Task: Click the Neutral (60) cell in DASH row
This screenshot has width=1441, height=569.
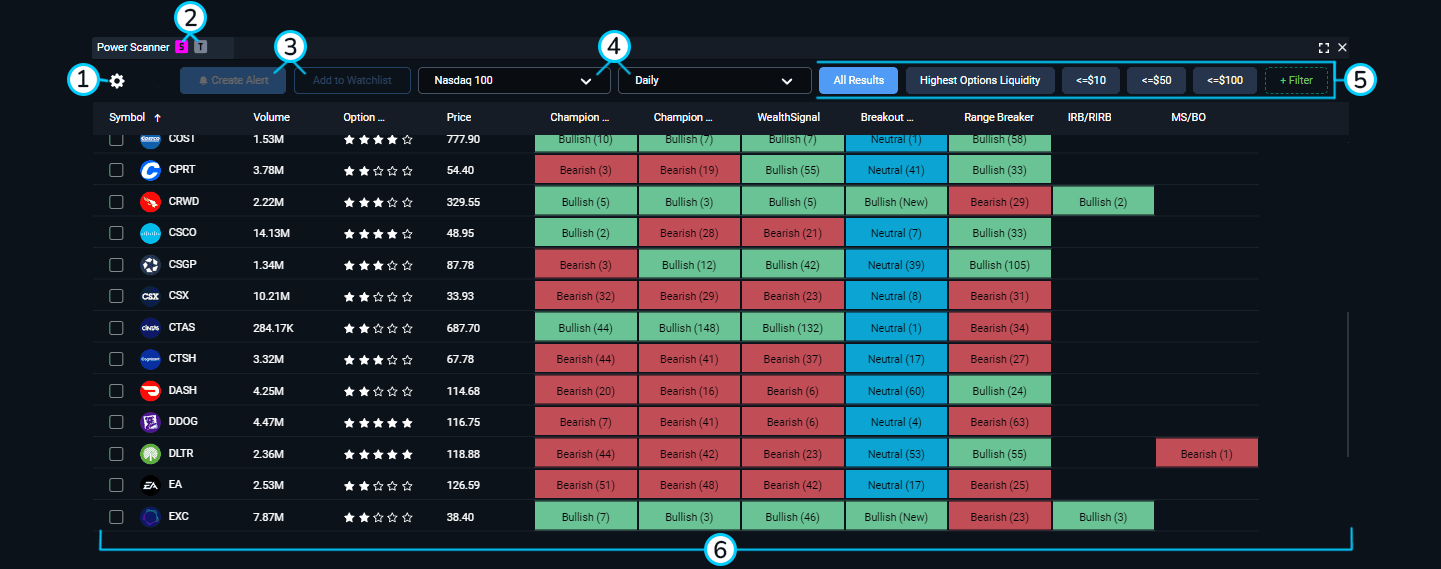Action: (x=896, y=391)
